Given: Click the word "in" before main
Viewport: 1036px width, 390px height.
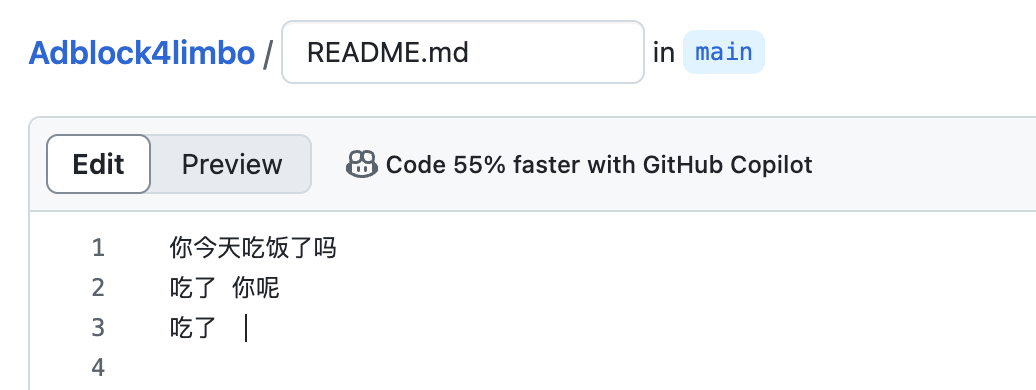Looking at the screenshot, I should (x=664, y=53).
